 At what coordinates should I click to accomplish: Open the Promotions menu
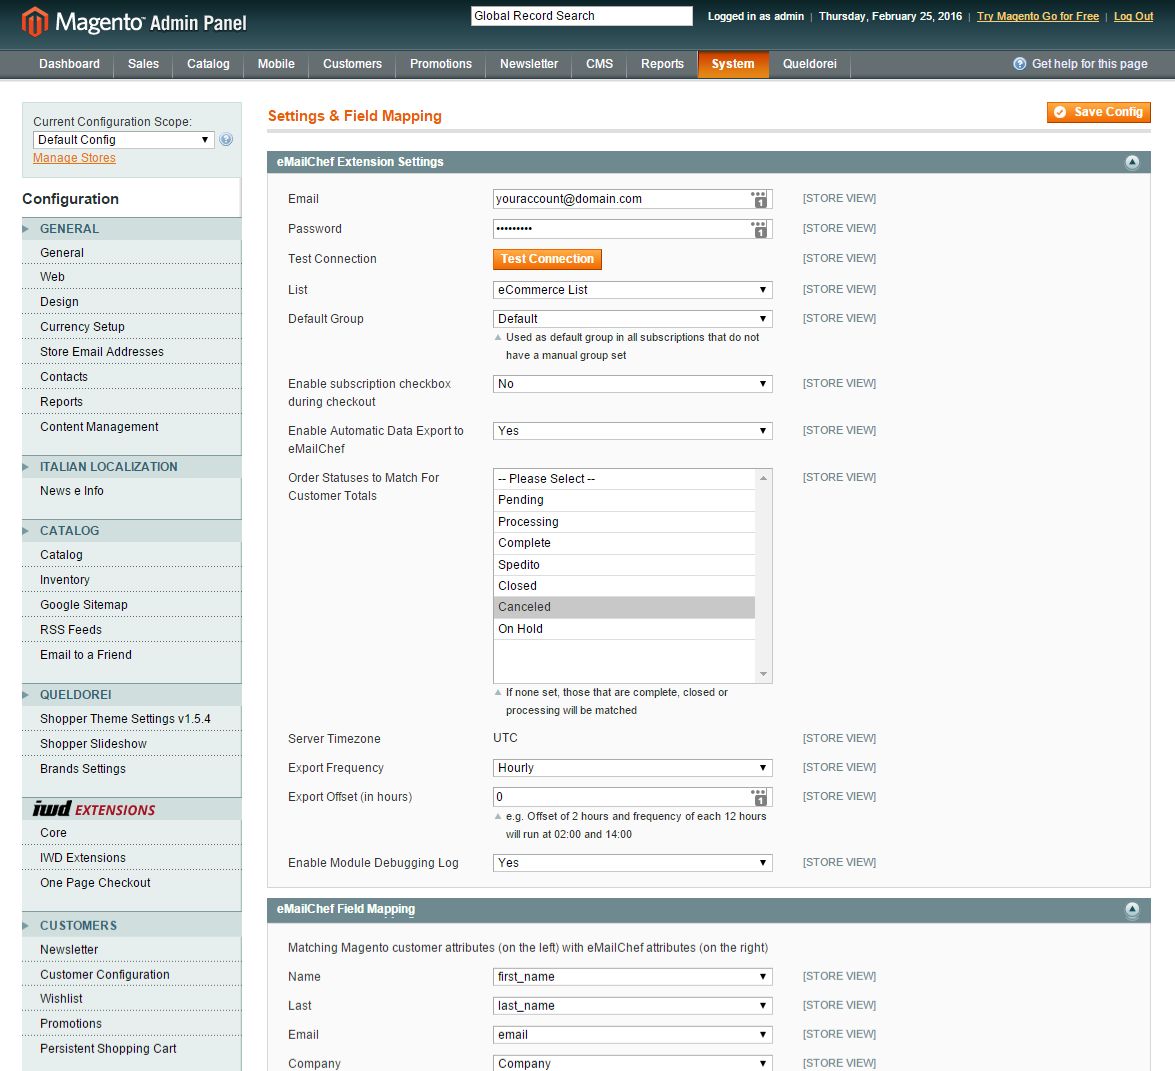pos(441,64)
